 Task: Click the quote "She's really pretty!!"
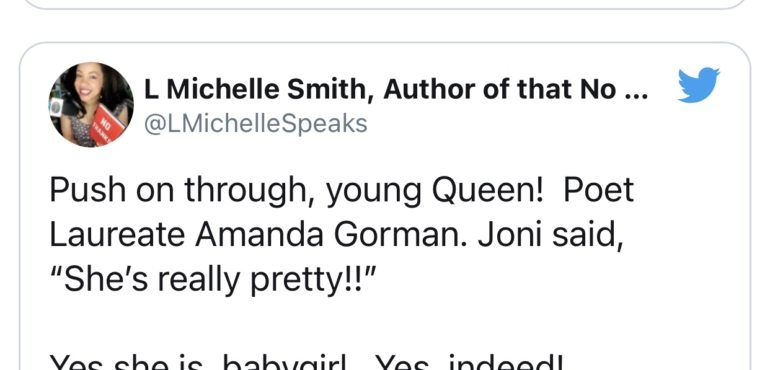point(212,280)
